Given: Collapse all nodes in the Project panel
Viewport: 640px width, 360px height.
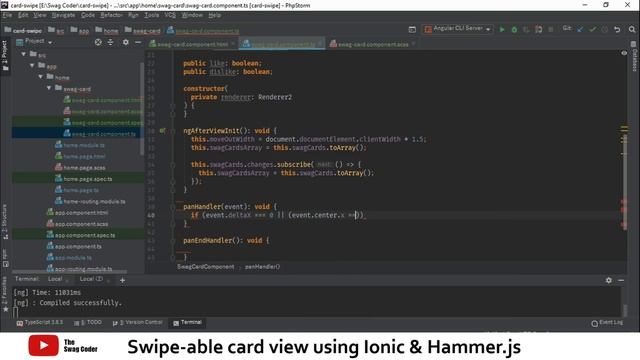Looking at the screenshot, I should [111, 42].
